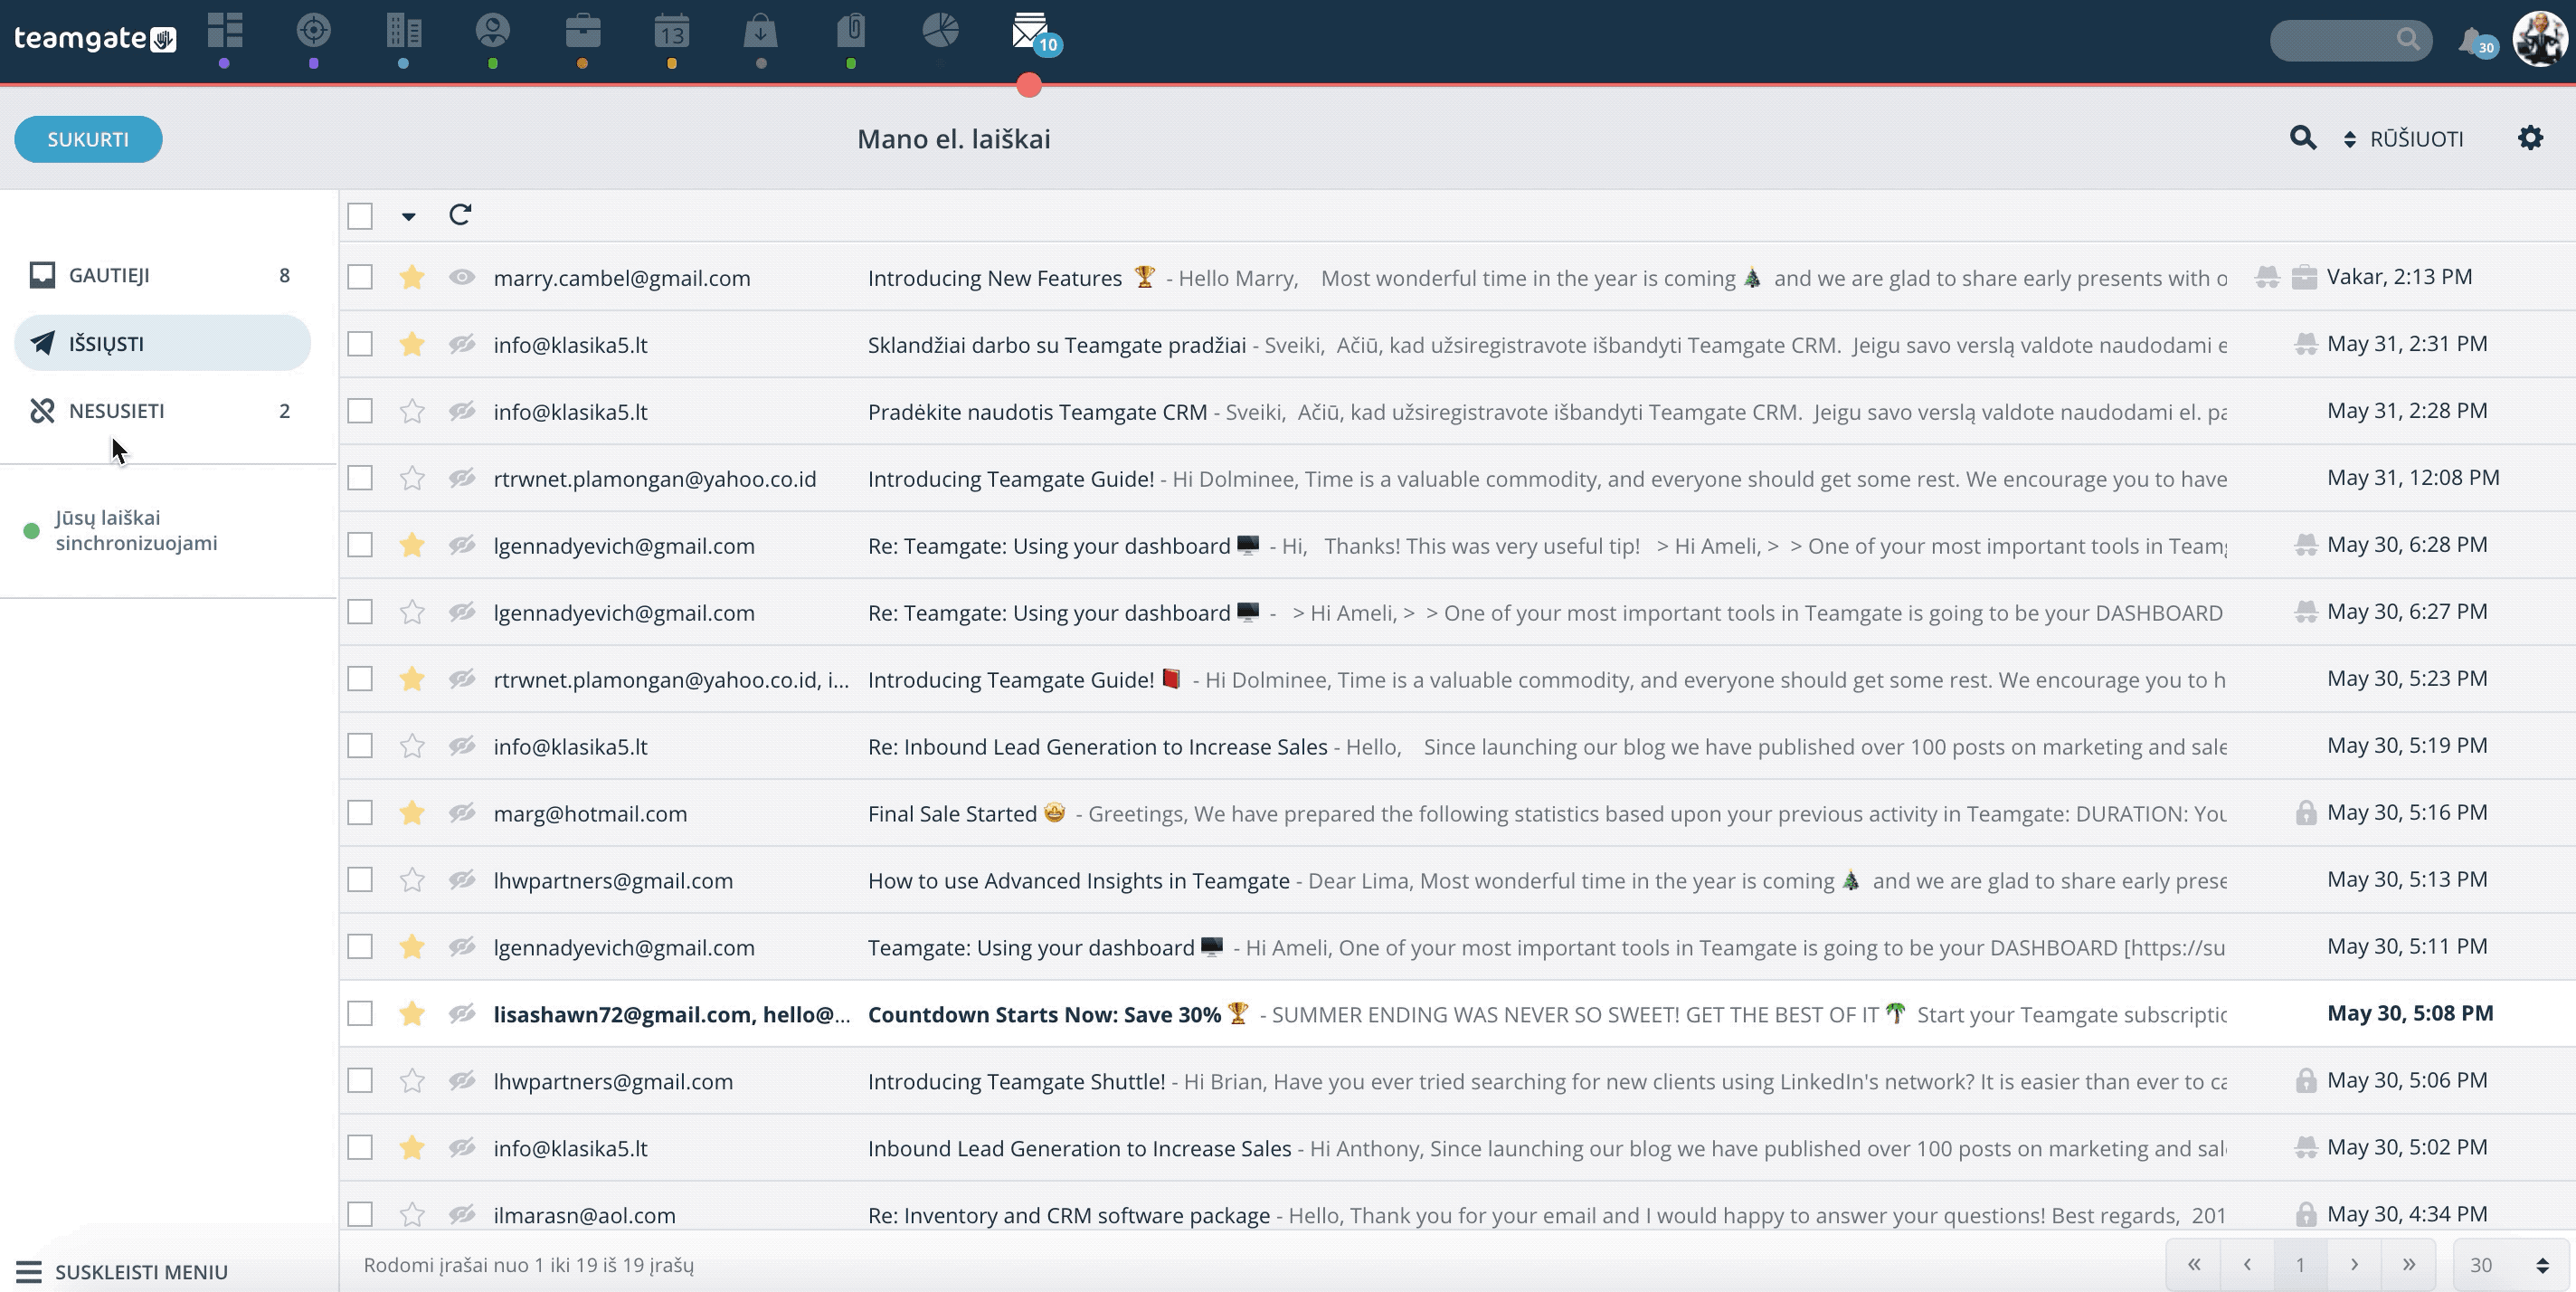Open Countdown Starts Now: Save 30% email
The width and height of the screenshot is (2576, 1292).
point(1457,1013)
